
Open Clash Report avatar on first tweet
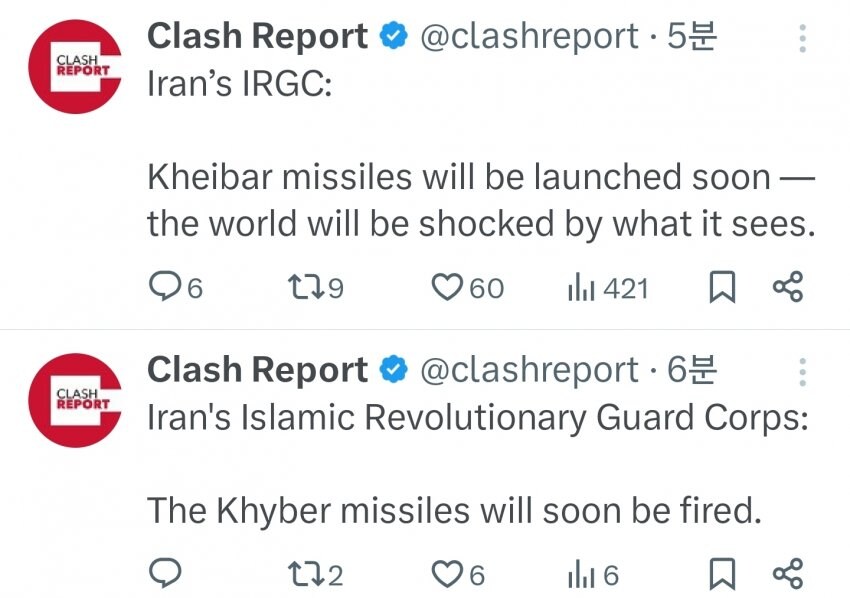(75, 66)
